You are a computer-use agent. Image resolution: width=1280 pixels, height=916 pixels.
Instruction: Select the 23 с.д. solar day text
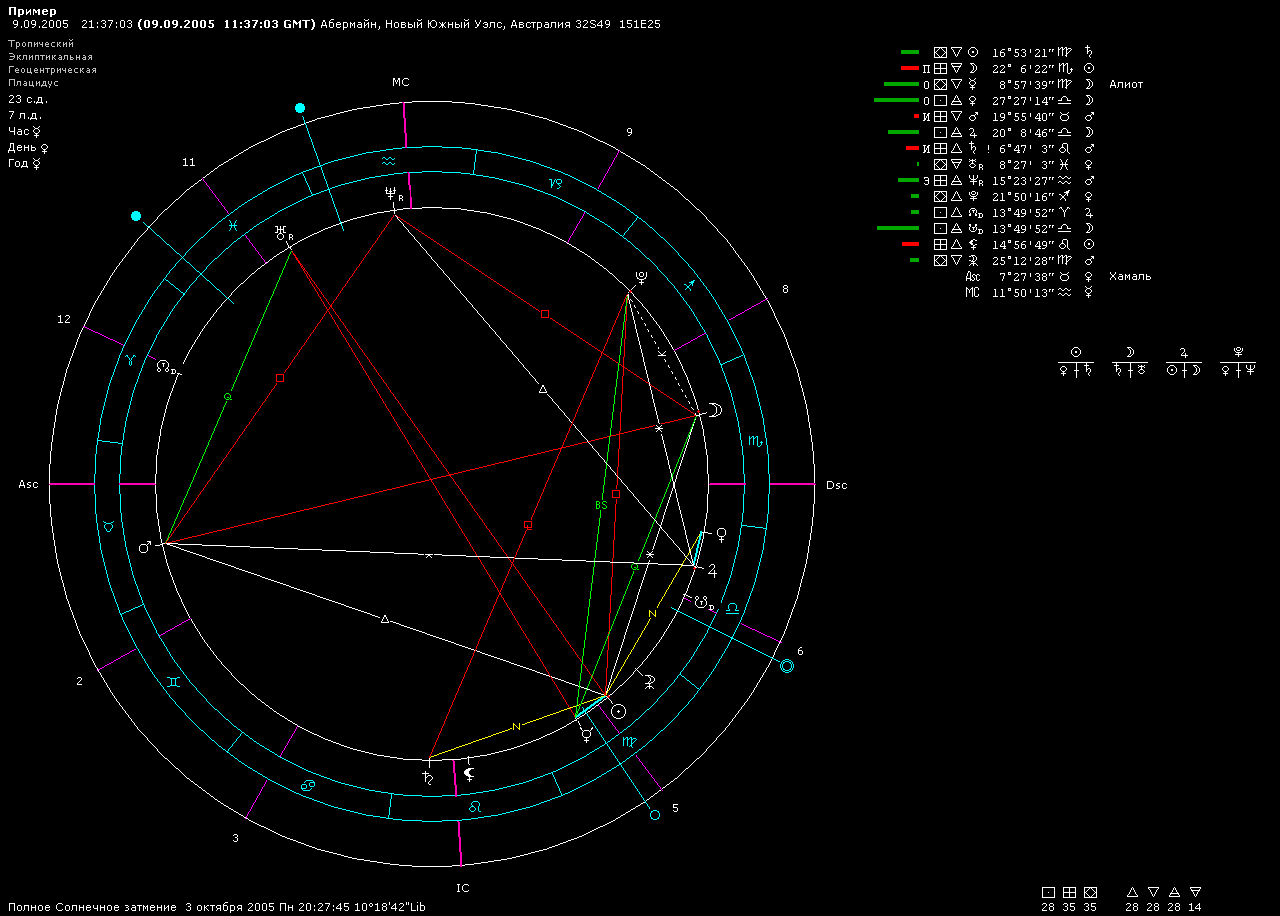[x=28, y=99]
